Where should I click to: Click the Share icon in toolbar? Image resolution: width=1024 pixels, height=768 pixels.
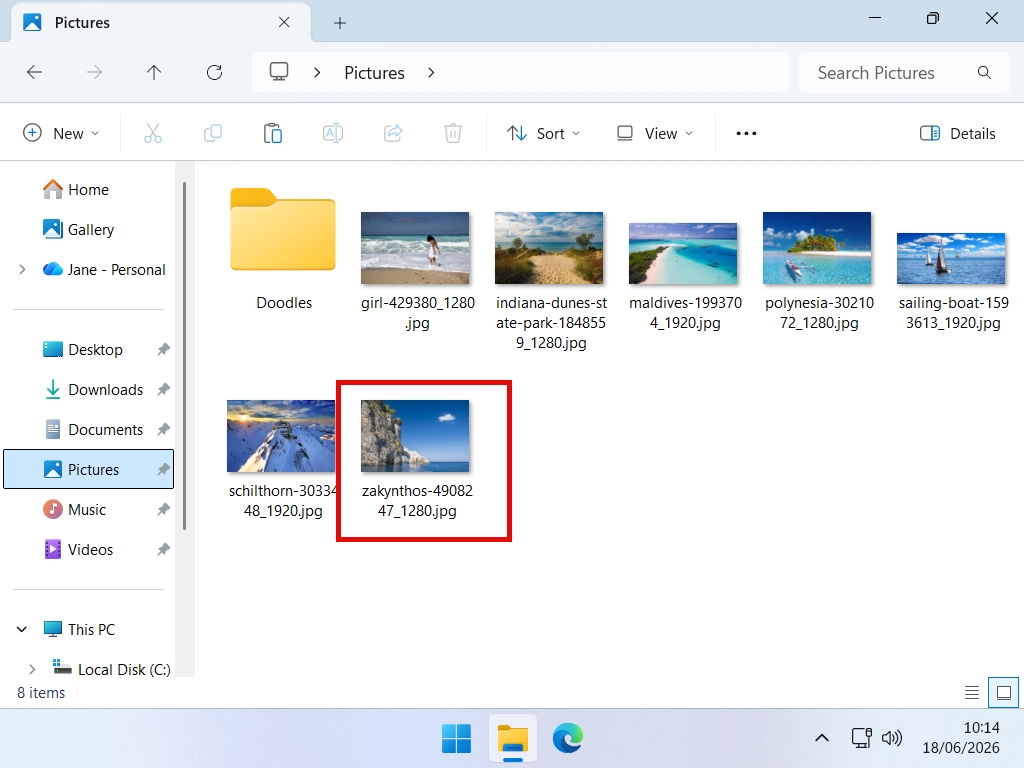coord(393,133)
